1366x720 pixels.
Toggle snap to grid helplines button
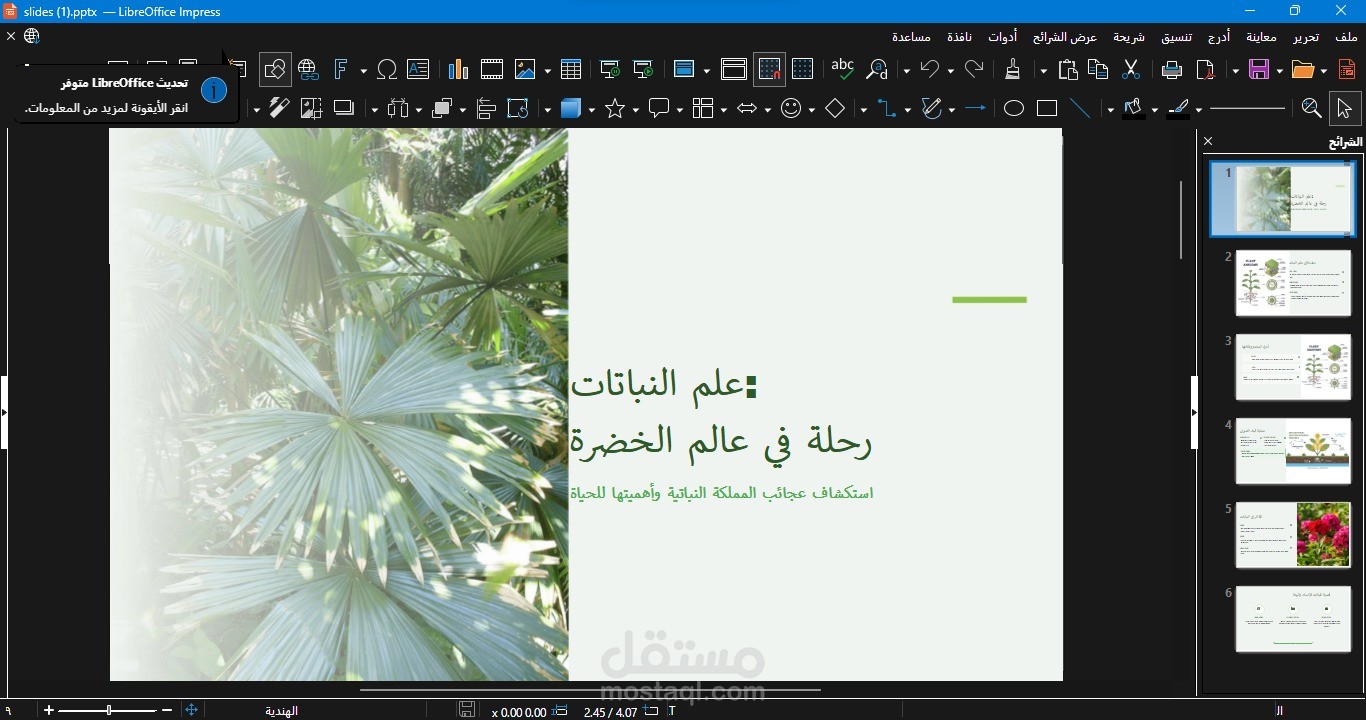pyautogui.click(x=769, y=69)
